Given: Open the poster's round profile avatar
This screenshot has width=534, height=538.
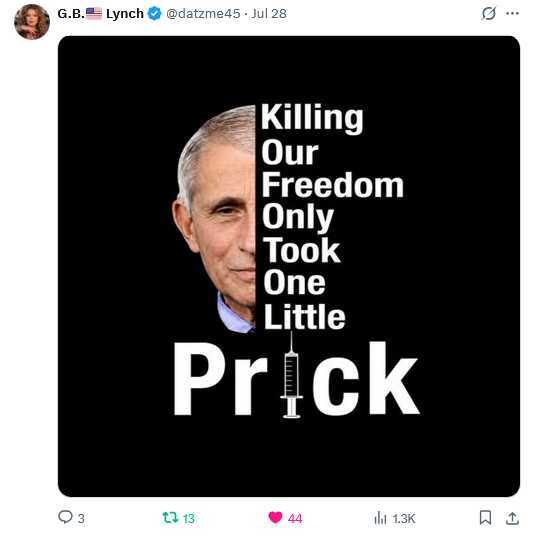Looking at the screenshot, I should point(32,22).
